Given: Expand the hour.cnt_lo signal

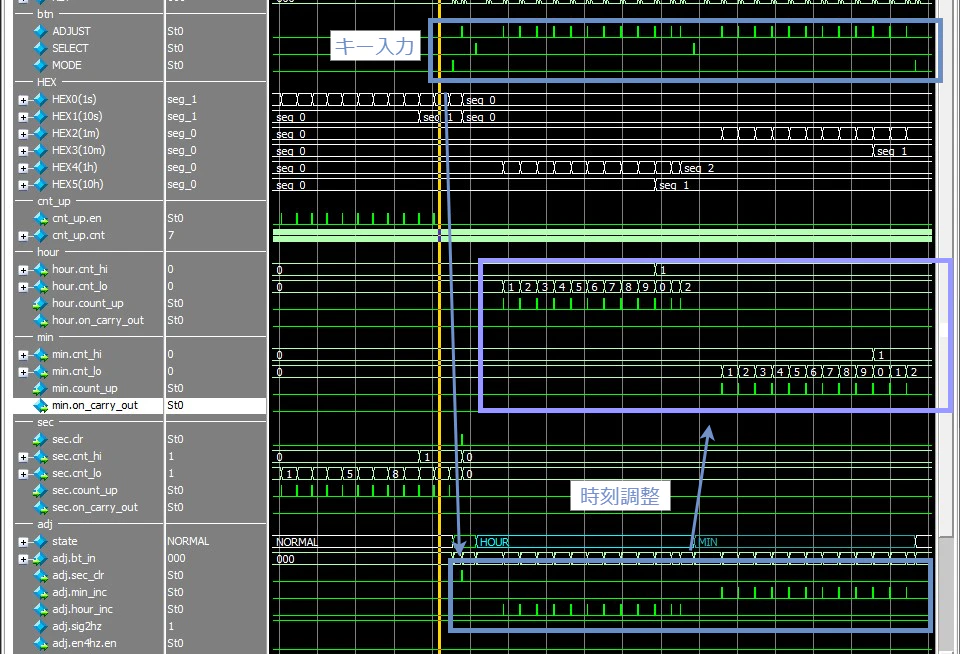Looking at the screenshot, I should (23, 287).
